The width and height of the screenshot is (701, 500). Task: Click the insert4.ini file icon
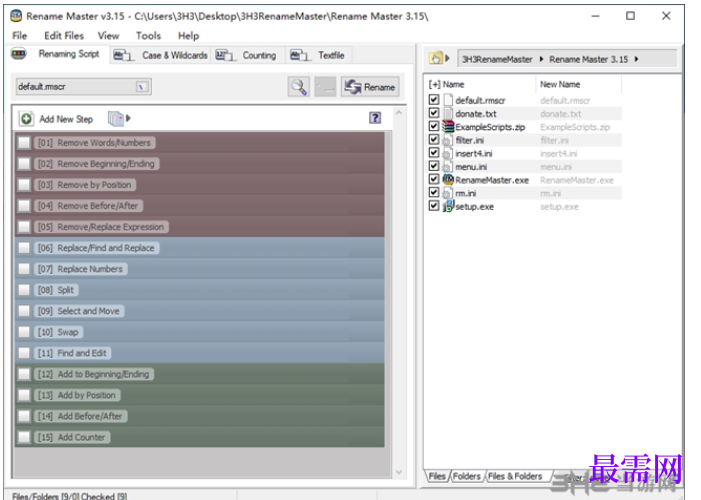pyautogui.click(x=447, y=153)
